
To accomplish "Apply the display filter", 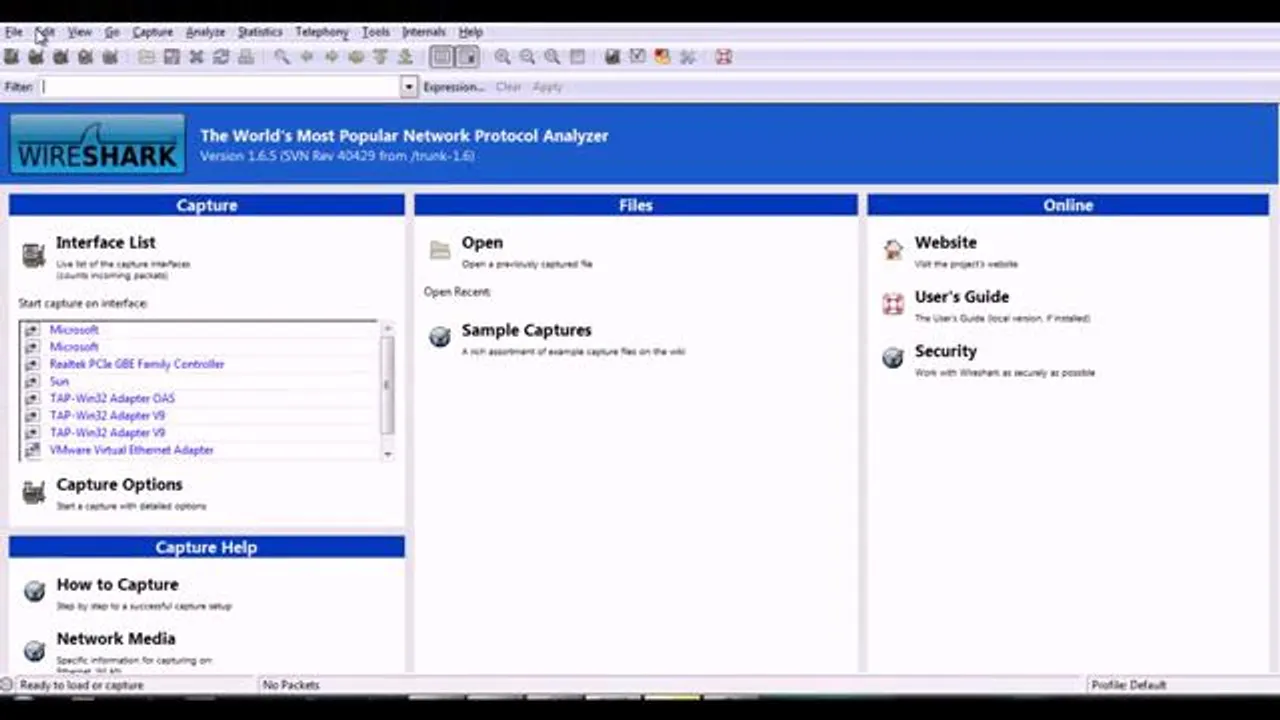I will click(x=547, y=87).
